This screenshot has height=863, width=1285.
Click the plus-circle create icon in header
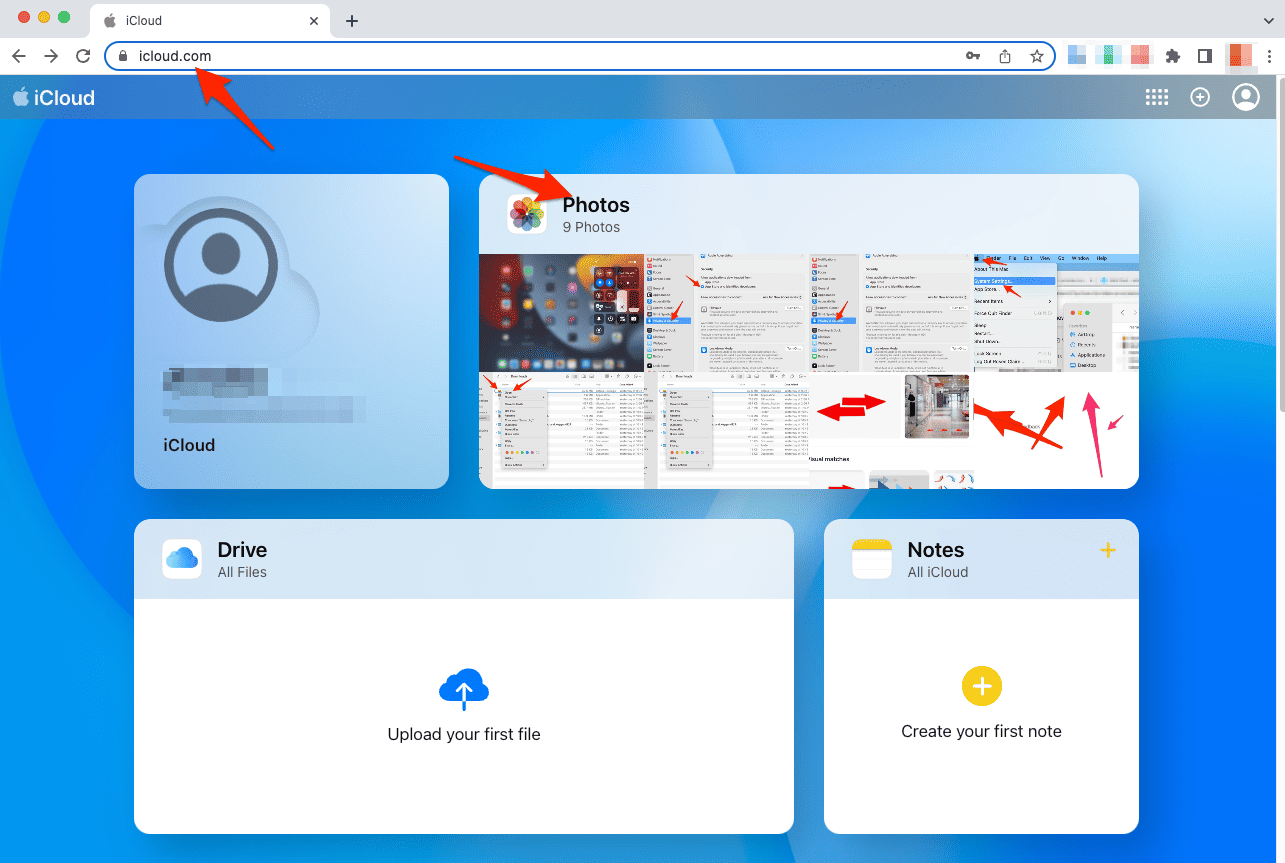coord(1200,97)
